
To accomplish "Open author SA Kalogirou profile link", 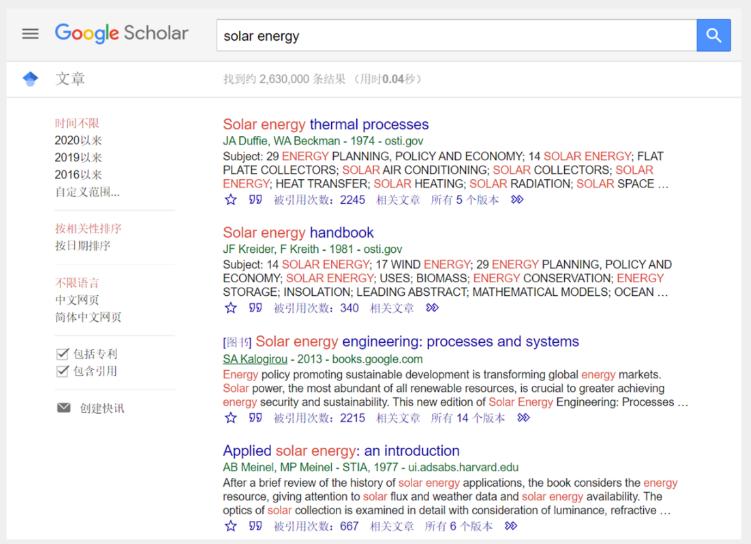I will pyautogui.click(x=255, y=359).
